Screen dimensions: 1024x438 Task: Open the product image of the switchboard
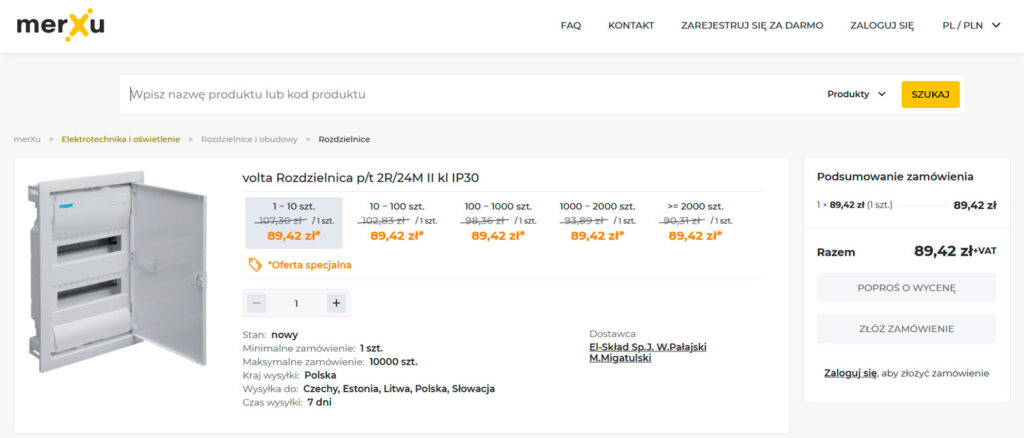point(118,272)
